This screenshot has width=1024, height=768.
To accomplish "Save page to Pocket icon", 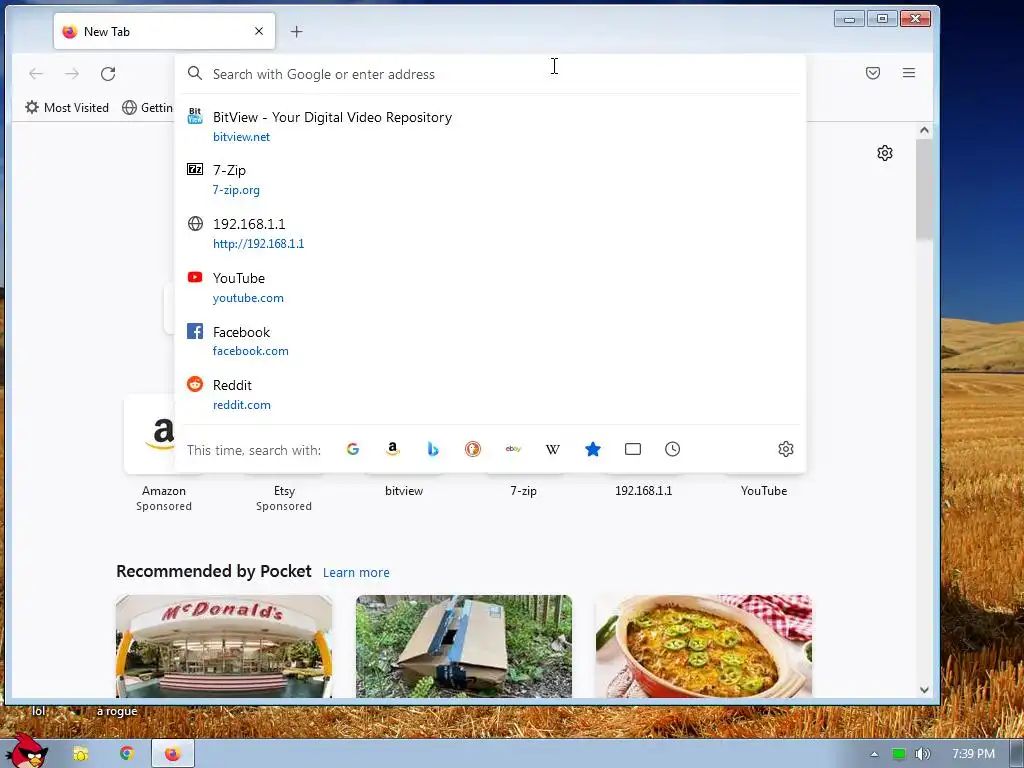I will pos(873,73).
